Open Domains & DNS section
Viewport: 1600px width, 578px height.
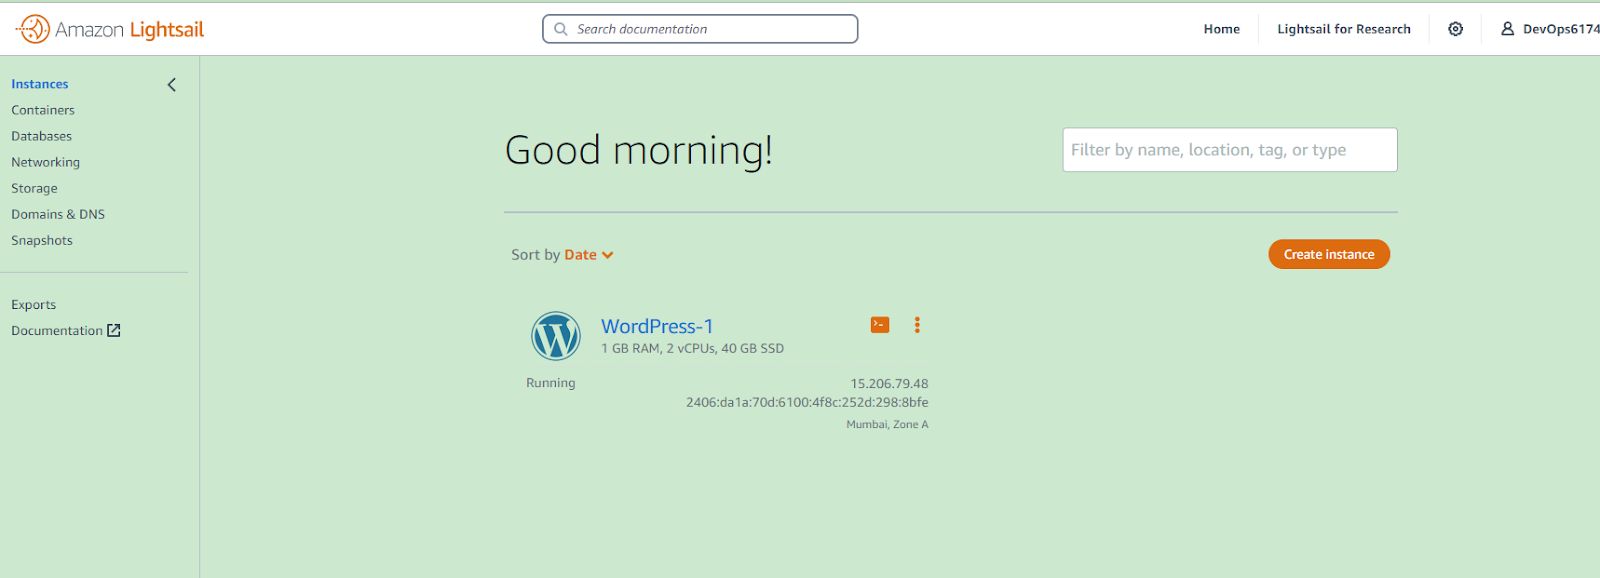click(58, 214)
